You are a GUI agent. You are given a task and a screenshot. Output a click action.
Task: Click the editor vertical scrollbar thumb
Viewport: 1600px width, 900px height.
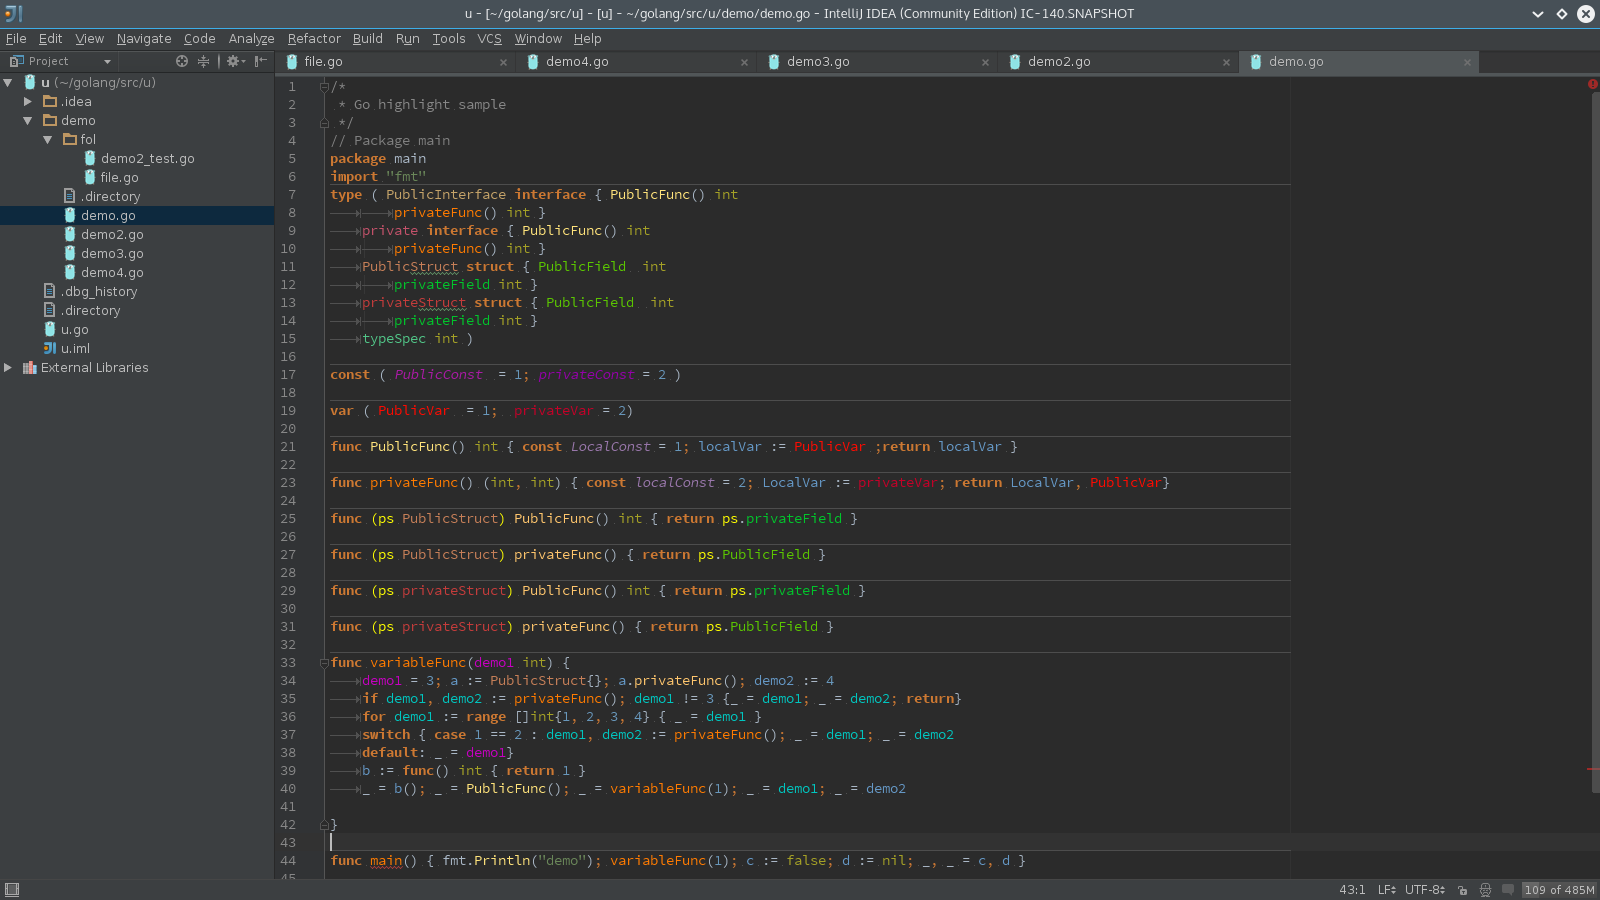(x=1595, y=442)
